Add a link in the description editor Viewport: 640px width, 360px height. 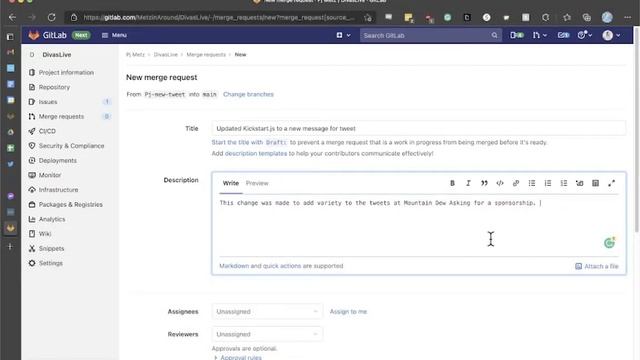[516, 183]
